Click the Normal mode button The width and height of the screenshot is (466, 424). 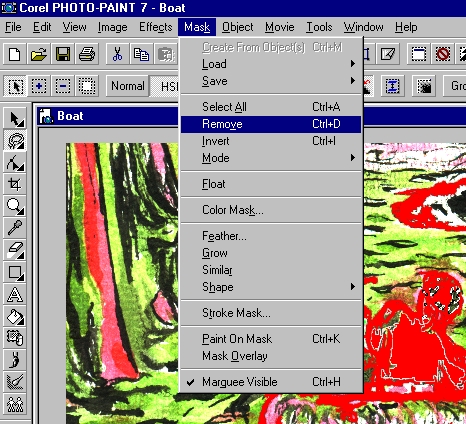coord(128,86)
